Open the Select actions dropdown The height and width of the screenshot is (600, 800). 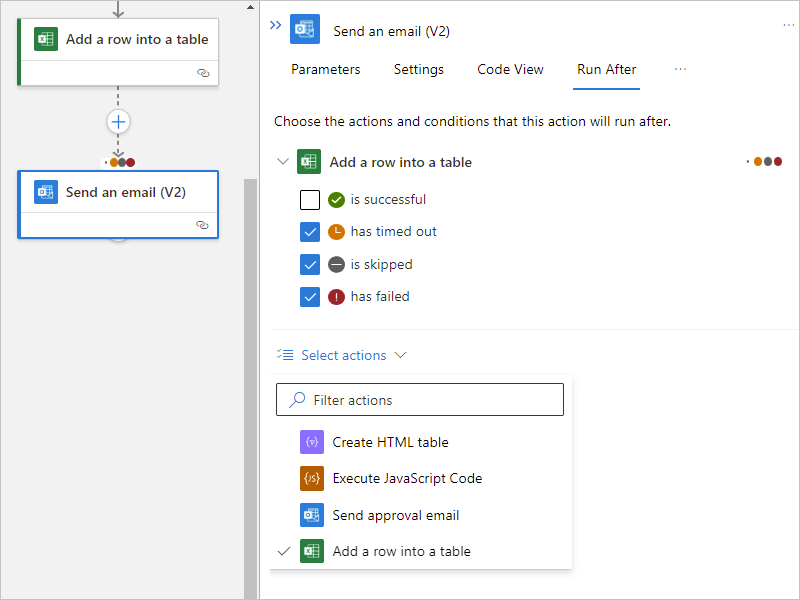(344, 355)
